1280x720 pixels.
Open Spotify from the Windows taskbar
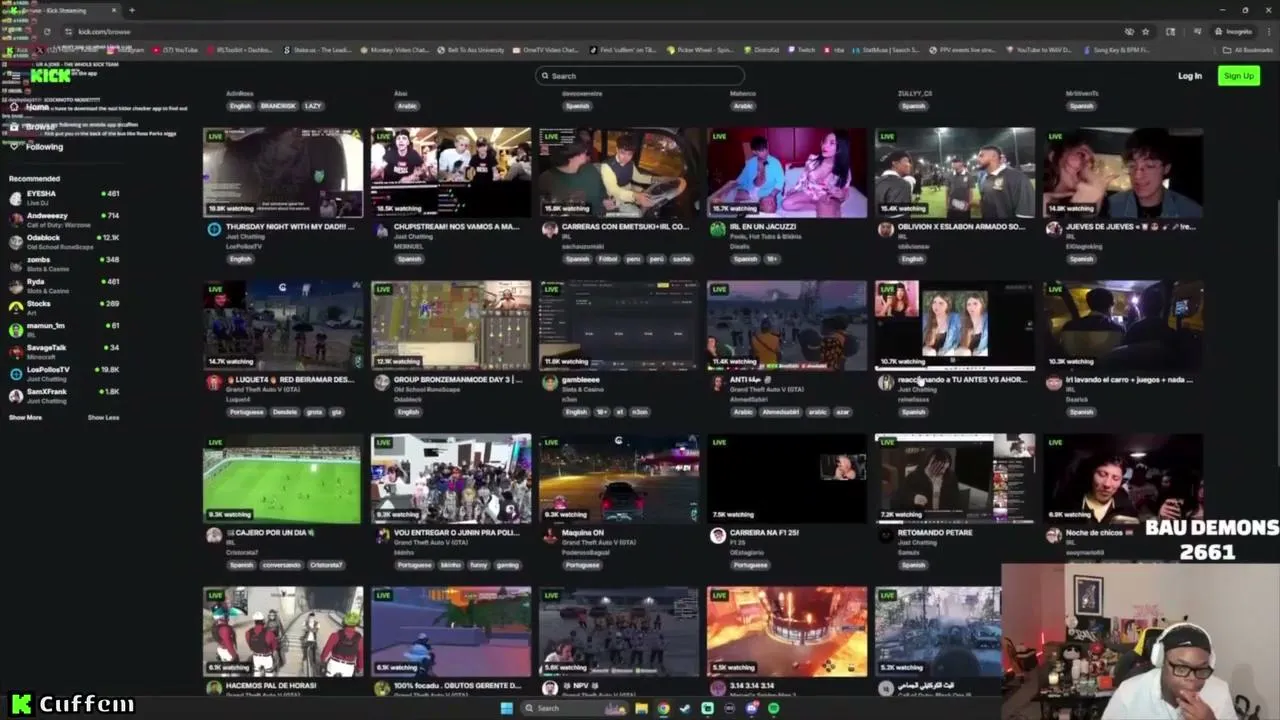coord(774,708)
